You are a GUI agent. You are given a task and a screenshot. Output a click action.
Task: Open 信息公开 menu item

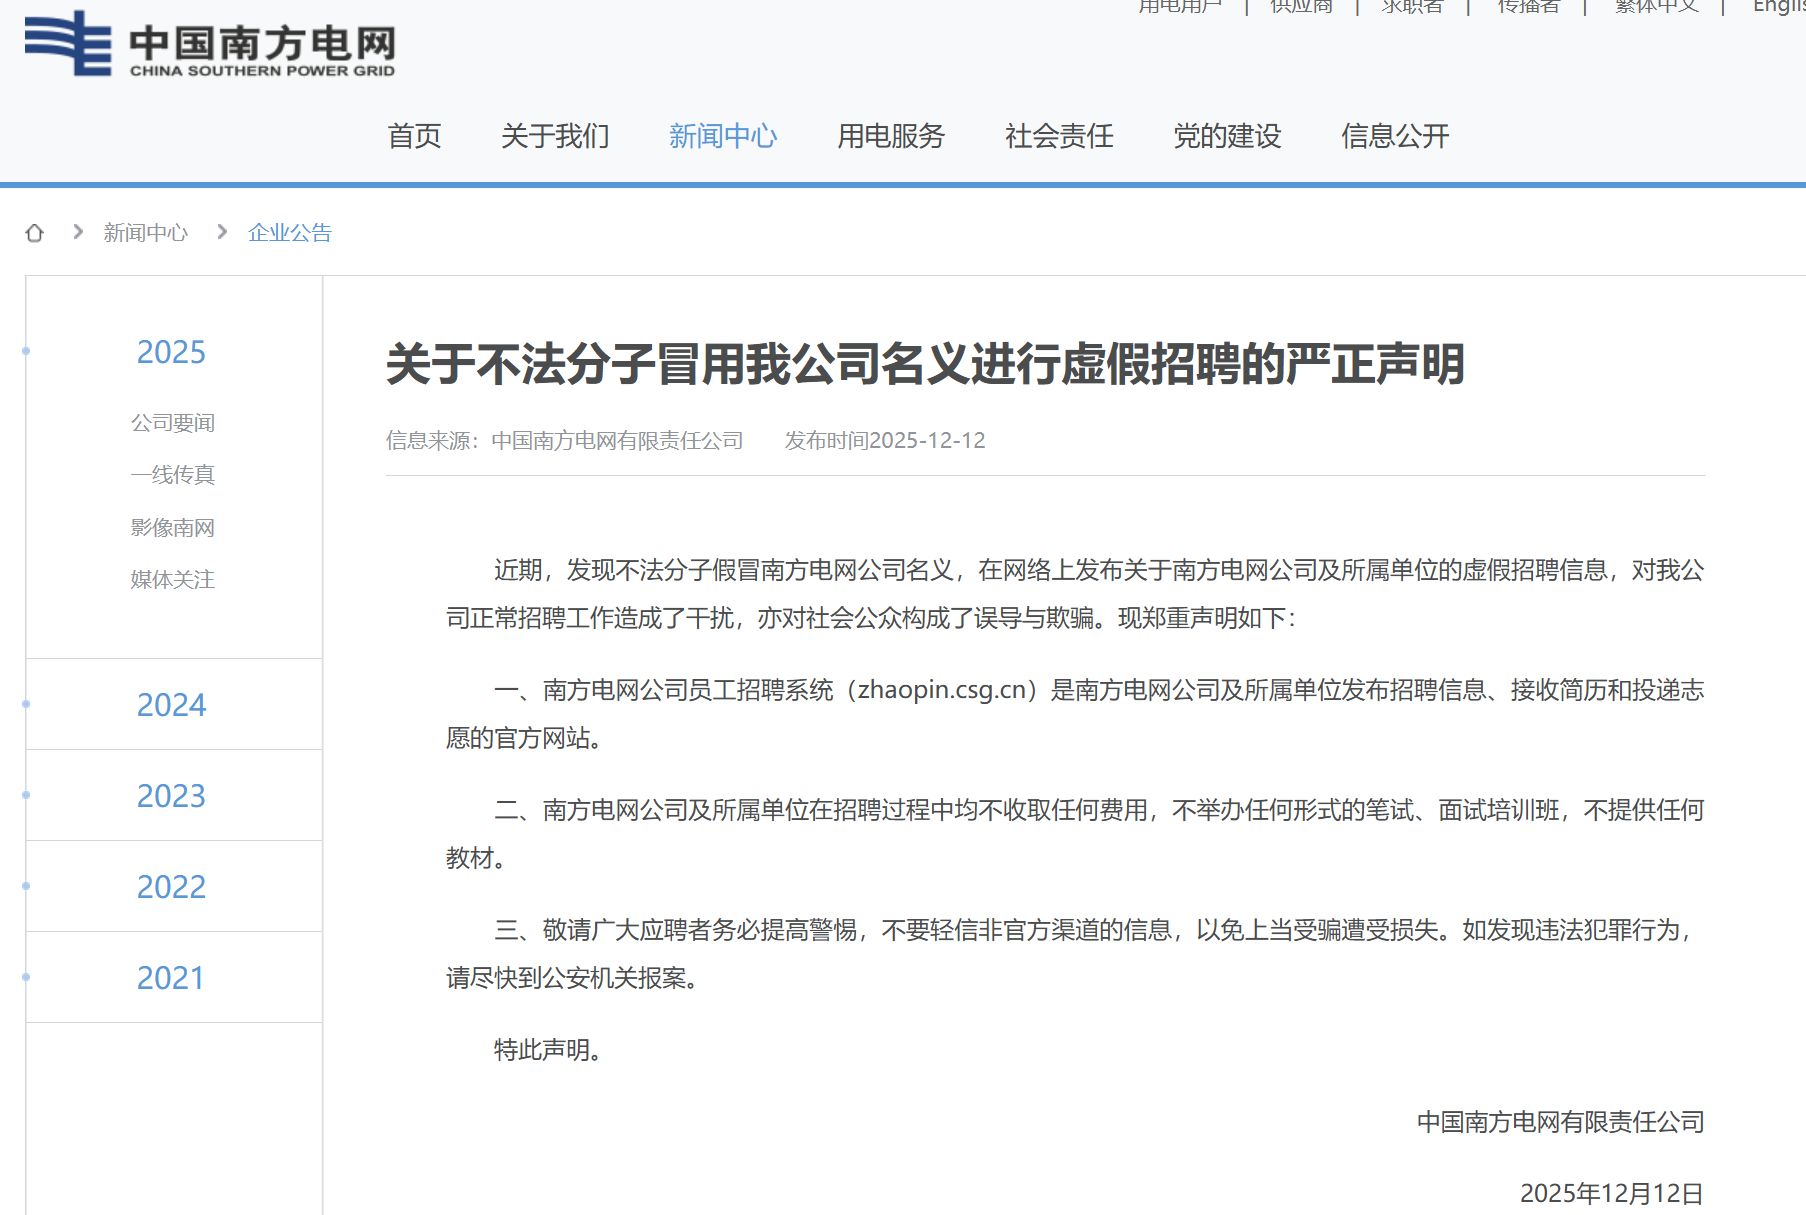click(x=1394, y=136)
